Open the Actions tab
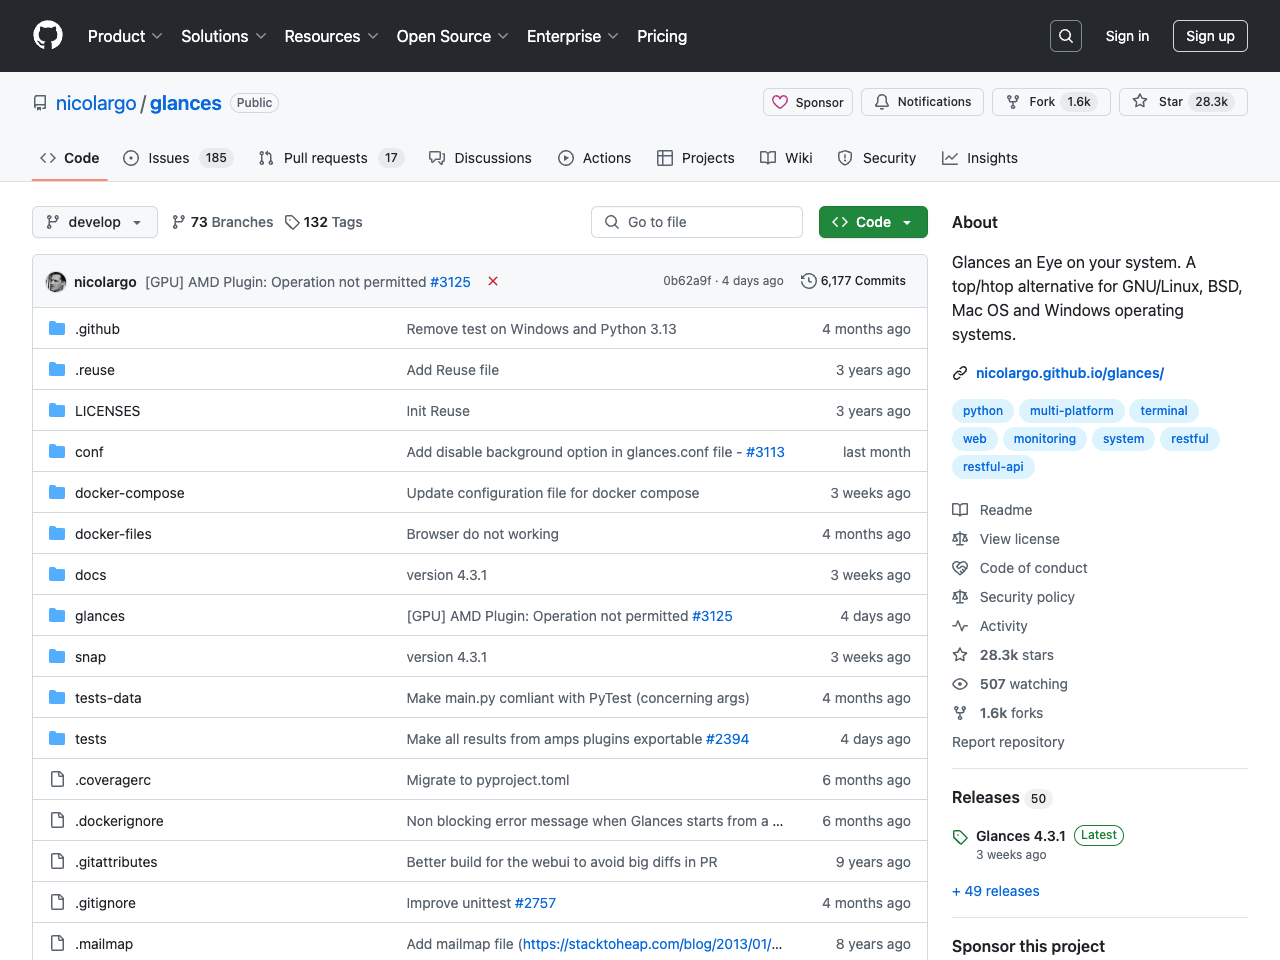The height and width of the screenshot is (960, 1280). pos(594,158)
